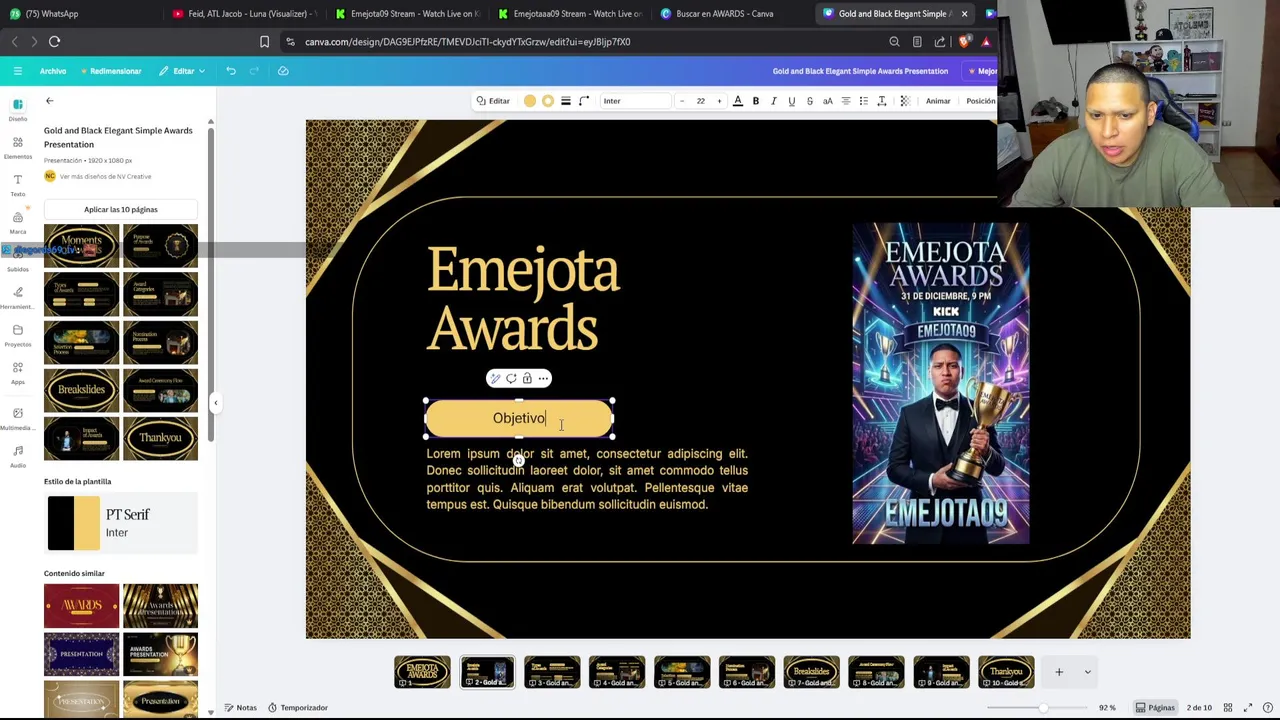This screenshot has height=720, width=1280.
Task: Undo the last action
Action: tap(231, 71)
